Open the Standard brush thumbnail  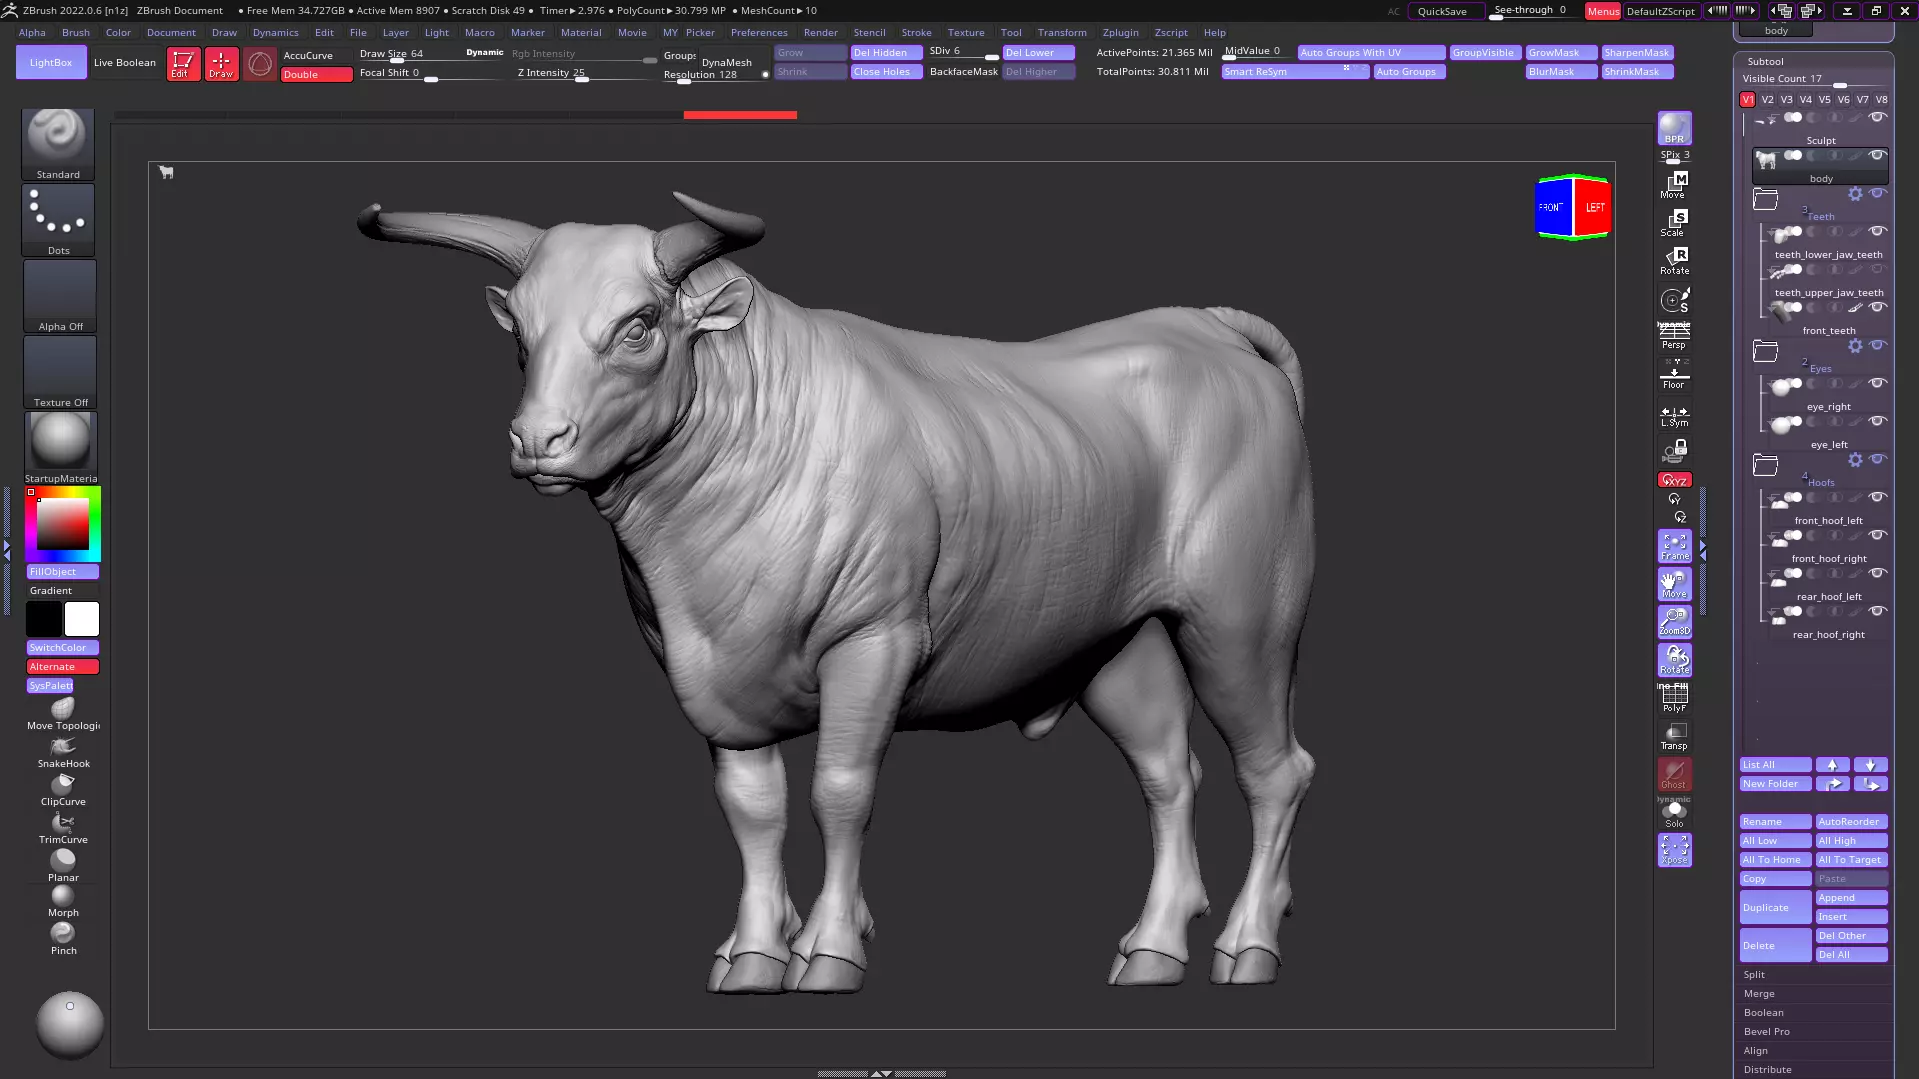pos(58,144)
